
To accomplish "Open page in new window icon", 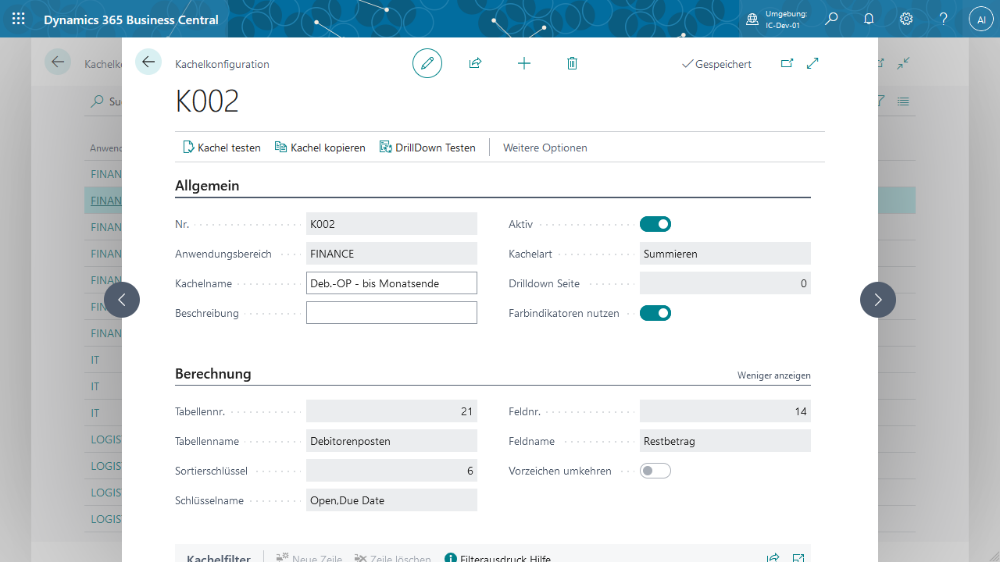I will (787, 63).
